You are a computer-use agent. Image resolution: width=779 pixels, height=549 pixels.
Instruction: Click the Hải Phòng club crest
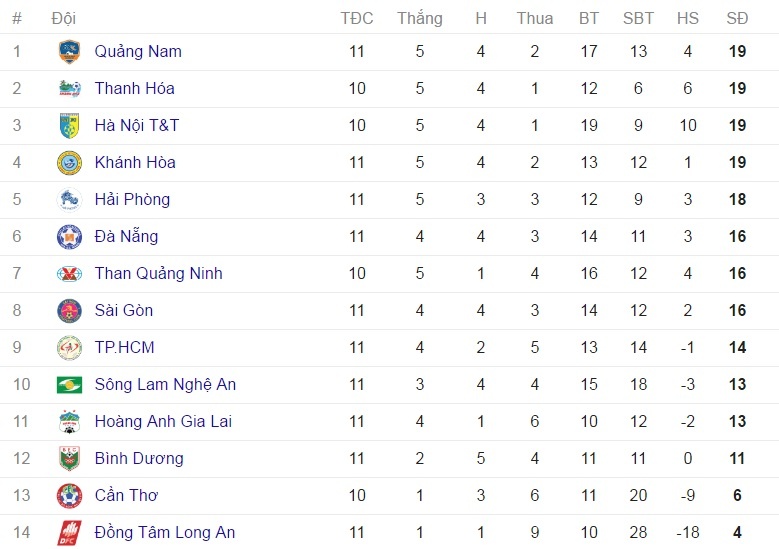(x=69, y=199)
